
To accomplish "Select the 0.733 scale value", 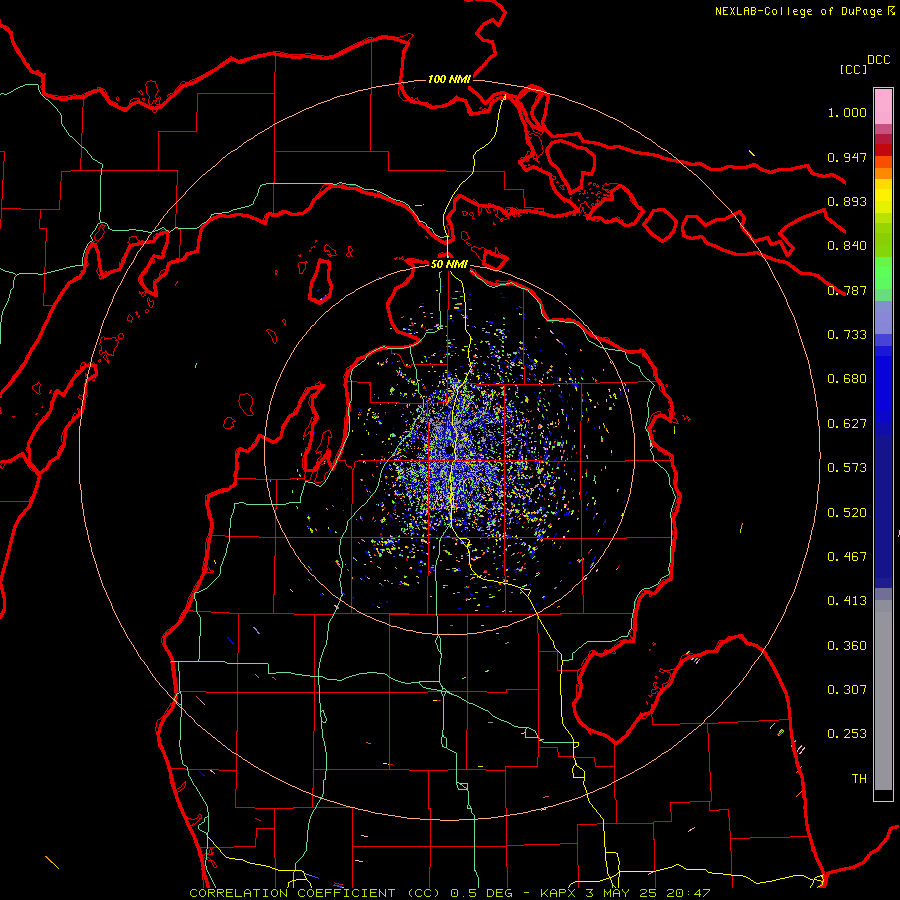I will pos(847,335).
